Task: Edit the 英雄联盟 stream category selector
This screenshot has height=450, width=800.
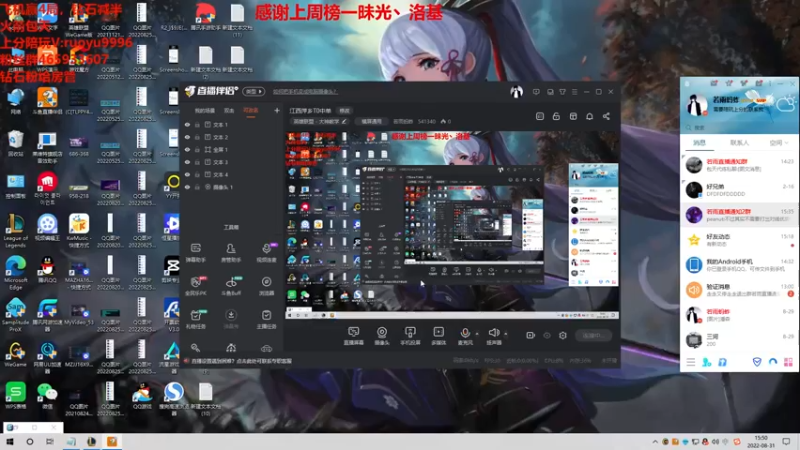Action: [x=320, y=121]
